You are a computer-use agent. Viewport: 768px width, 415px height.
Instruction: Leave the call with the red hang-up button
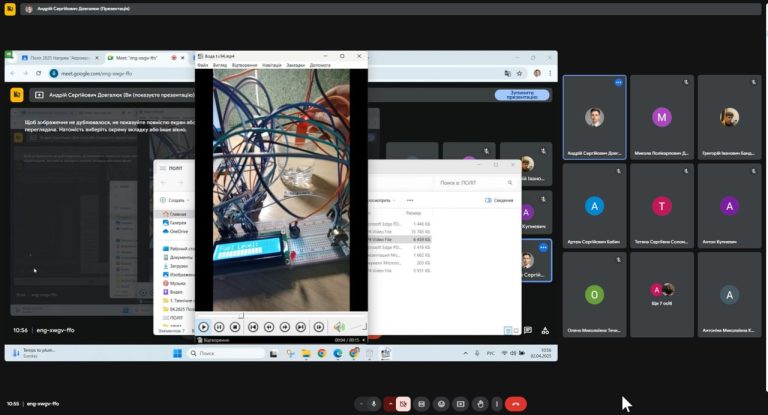coord(516,404)
